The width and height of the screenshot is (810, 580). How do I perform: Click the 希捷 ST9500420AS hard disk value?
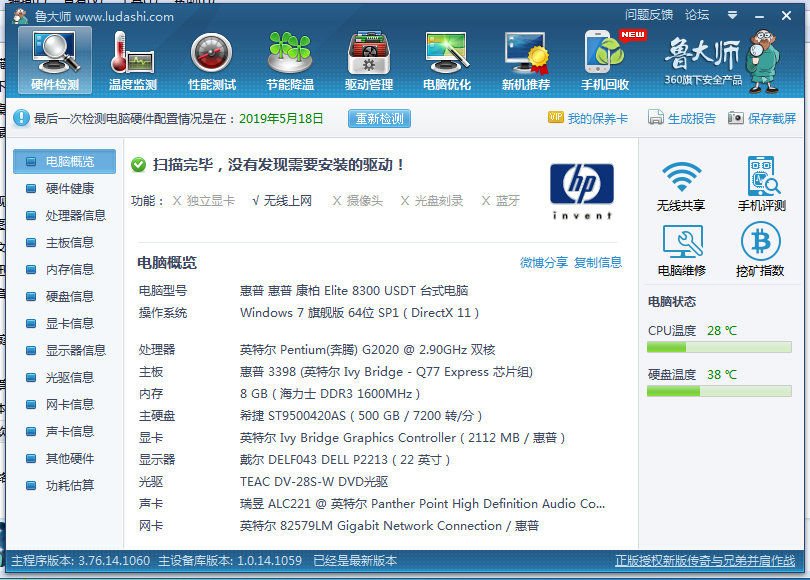pyautogui.click(x=361, y=416)
